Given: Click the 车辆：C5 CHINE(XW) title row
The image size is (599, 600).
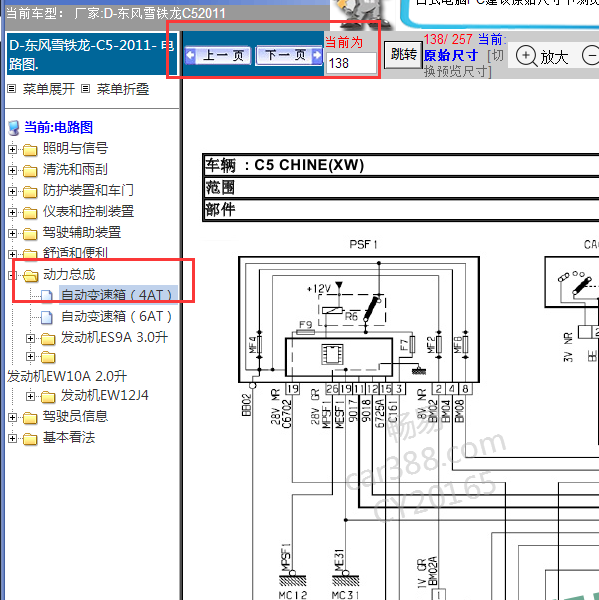Looking at the screenshot, I should pyautogui.click(x=400, y=165).
